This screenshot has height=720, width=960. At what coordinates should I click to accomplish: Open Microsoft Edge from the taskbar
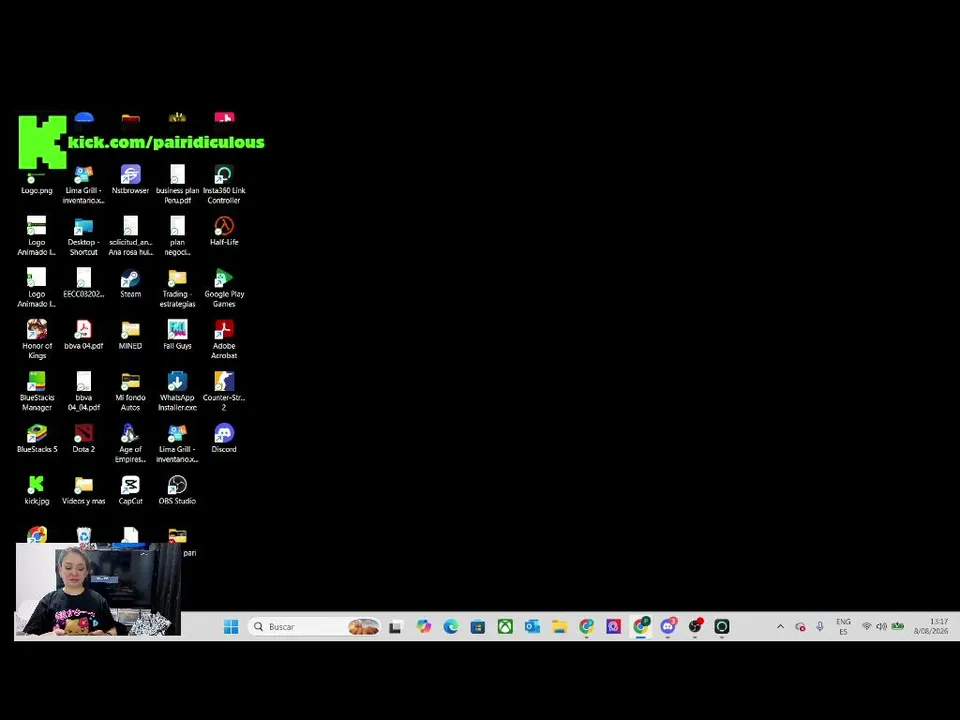point(451,626)
